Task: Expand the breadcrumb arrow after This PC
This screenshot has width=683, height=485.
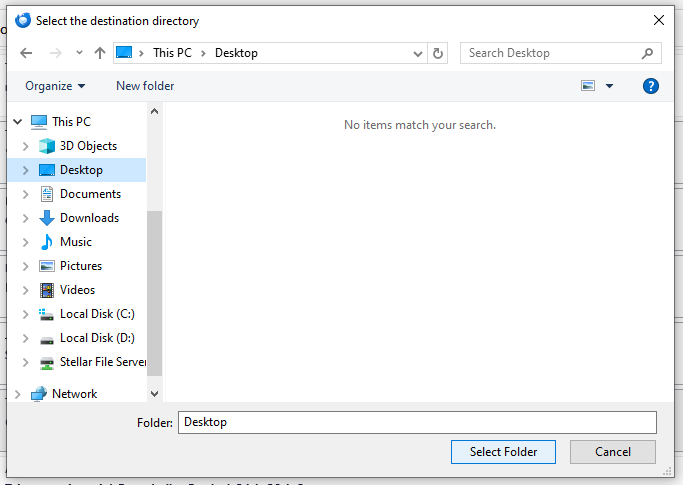Action: [x=203, y=53]
